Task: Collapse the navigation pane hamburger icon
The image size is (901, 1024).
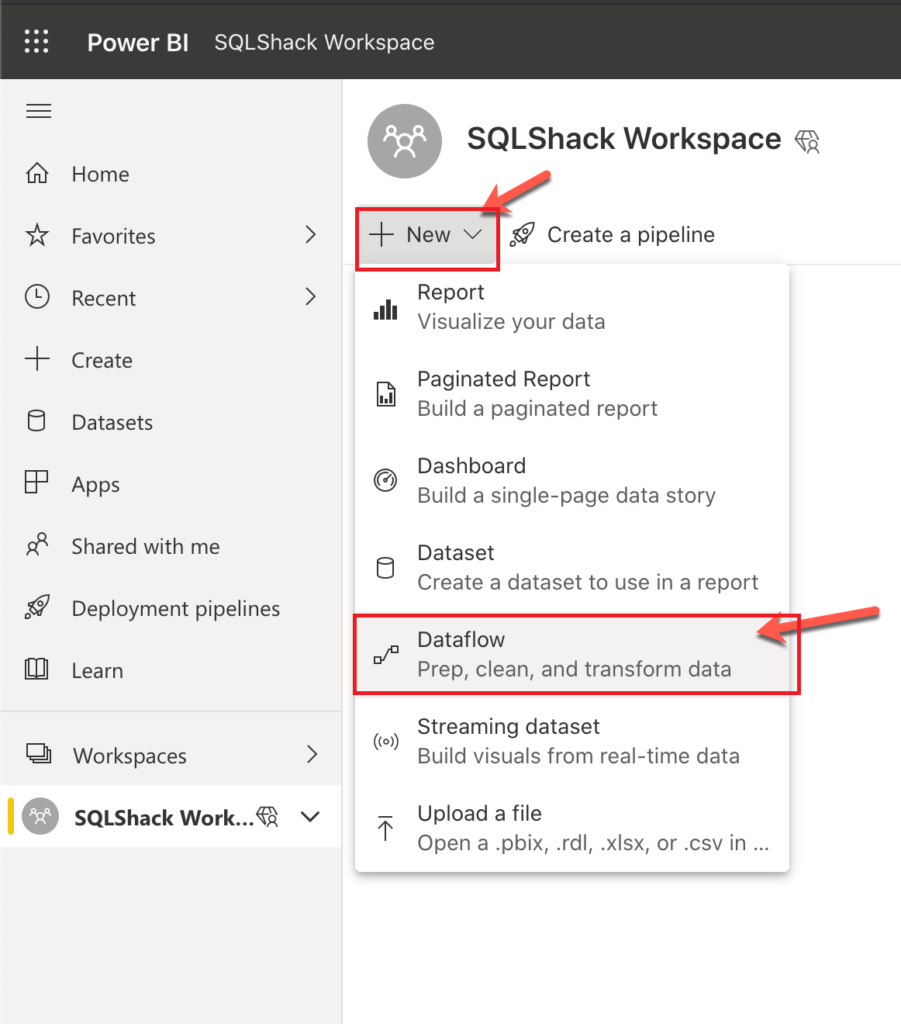Action: [39, 111]
